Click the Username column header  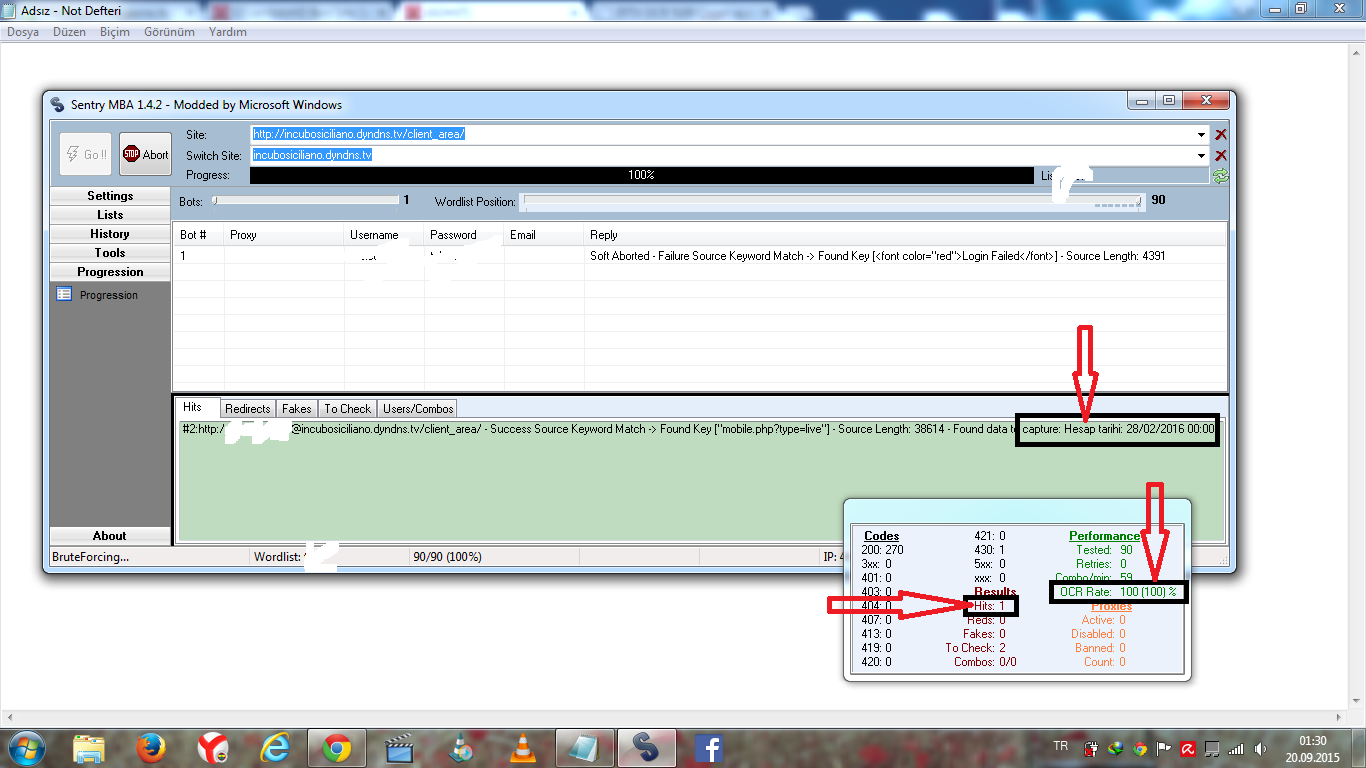point(374,235)
